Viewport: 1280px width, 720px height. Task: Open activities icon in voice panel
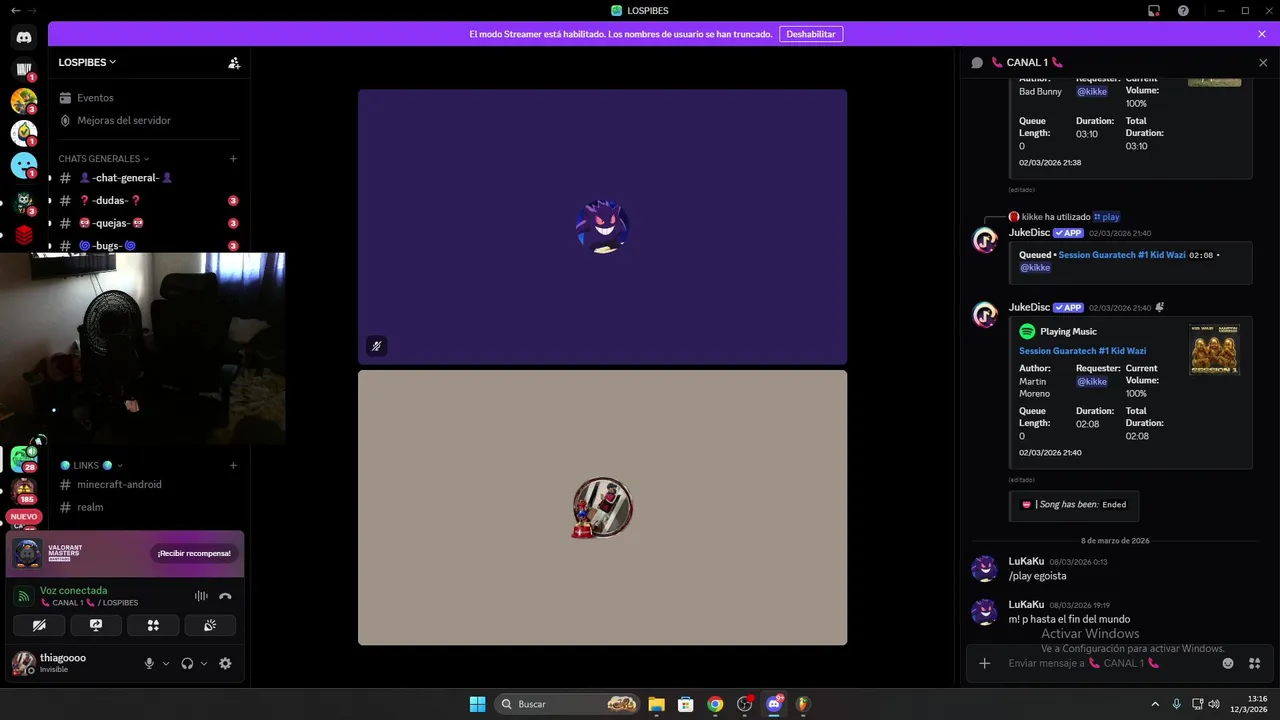point(153,625)
